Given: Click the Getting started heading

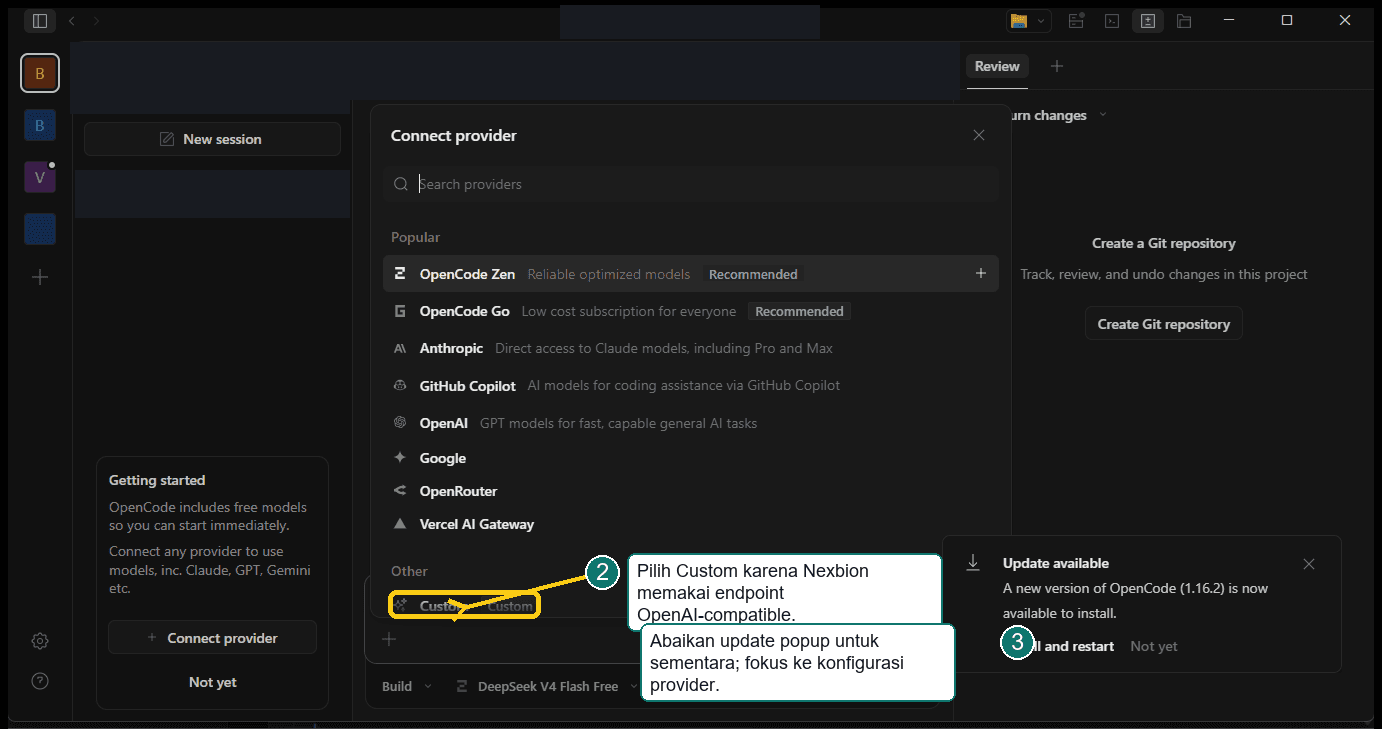Looking at the screenshot, I should pyautogui.click(x=157, y=480).
